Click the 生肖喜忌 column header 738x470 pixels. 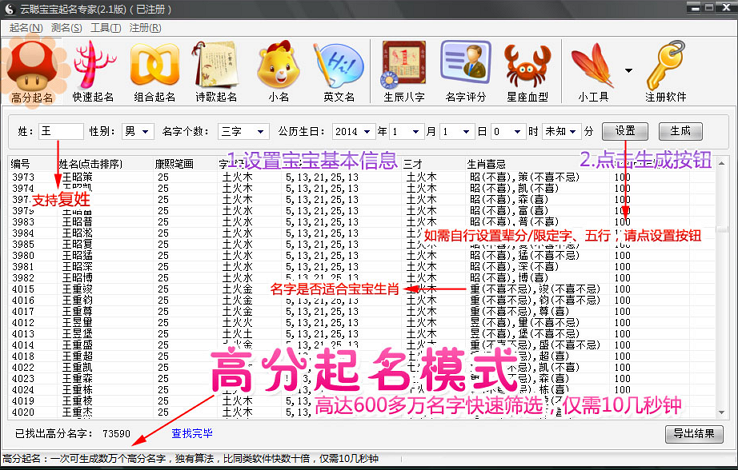[486, 164]
